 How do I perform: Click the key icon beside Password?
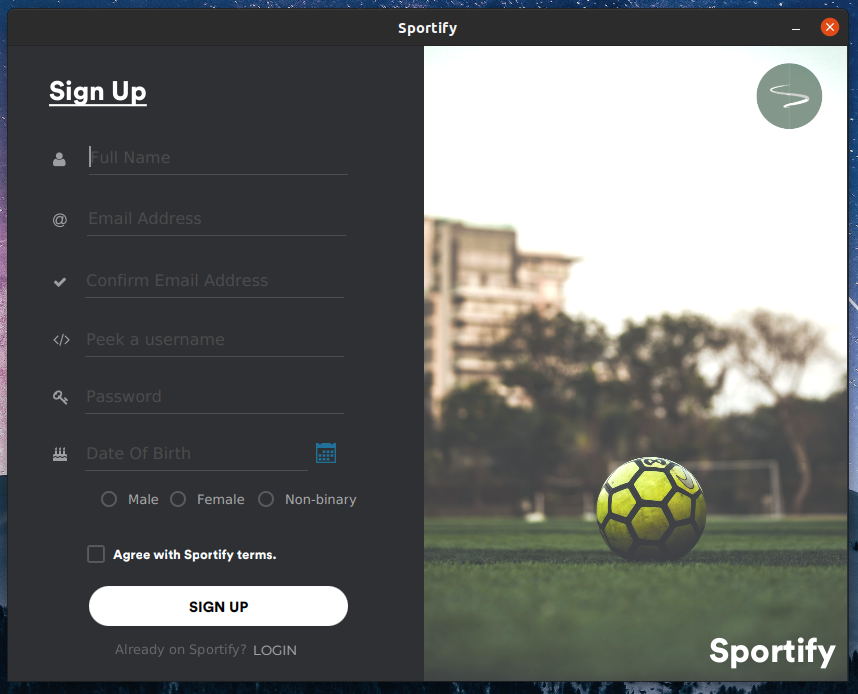pos(60,397)
